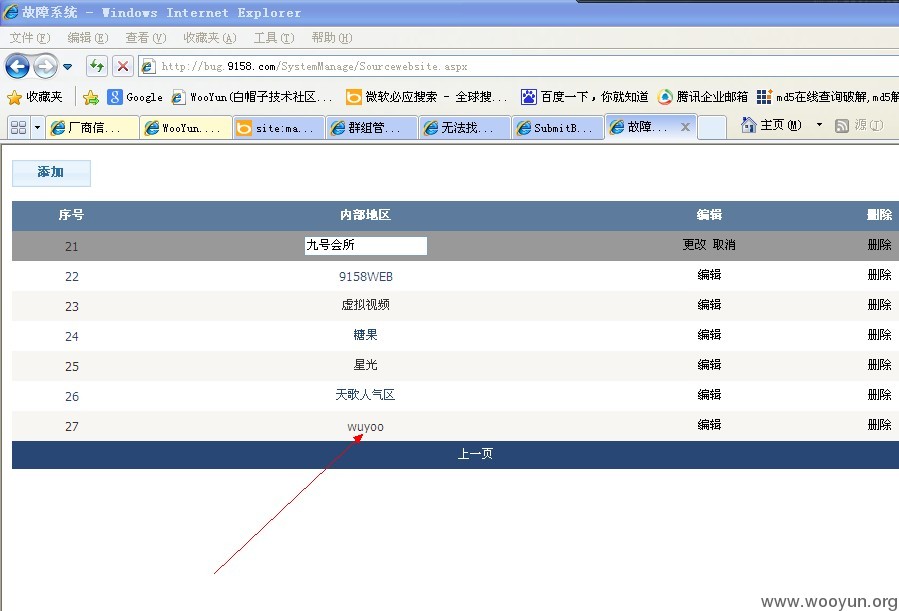The height and width of the screenshot is (611, 899).
Task: Switch to the 群组管... tab
Action: 372,127
